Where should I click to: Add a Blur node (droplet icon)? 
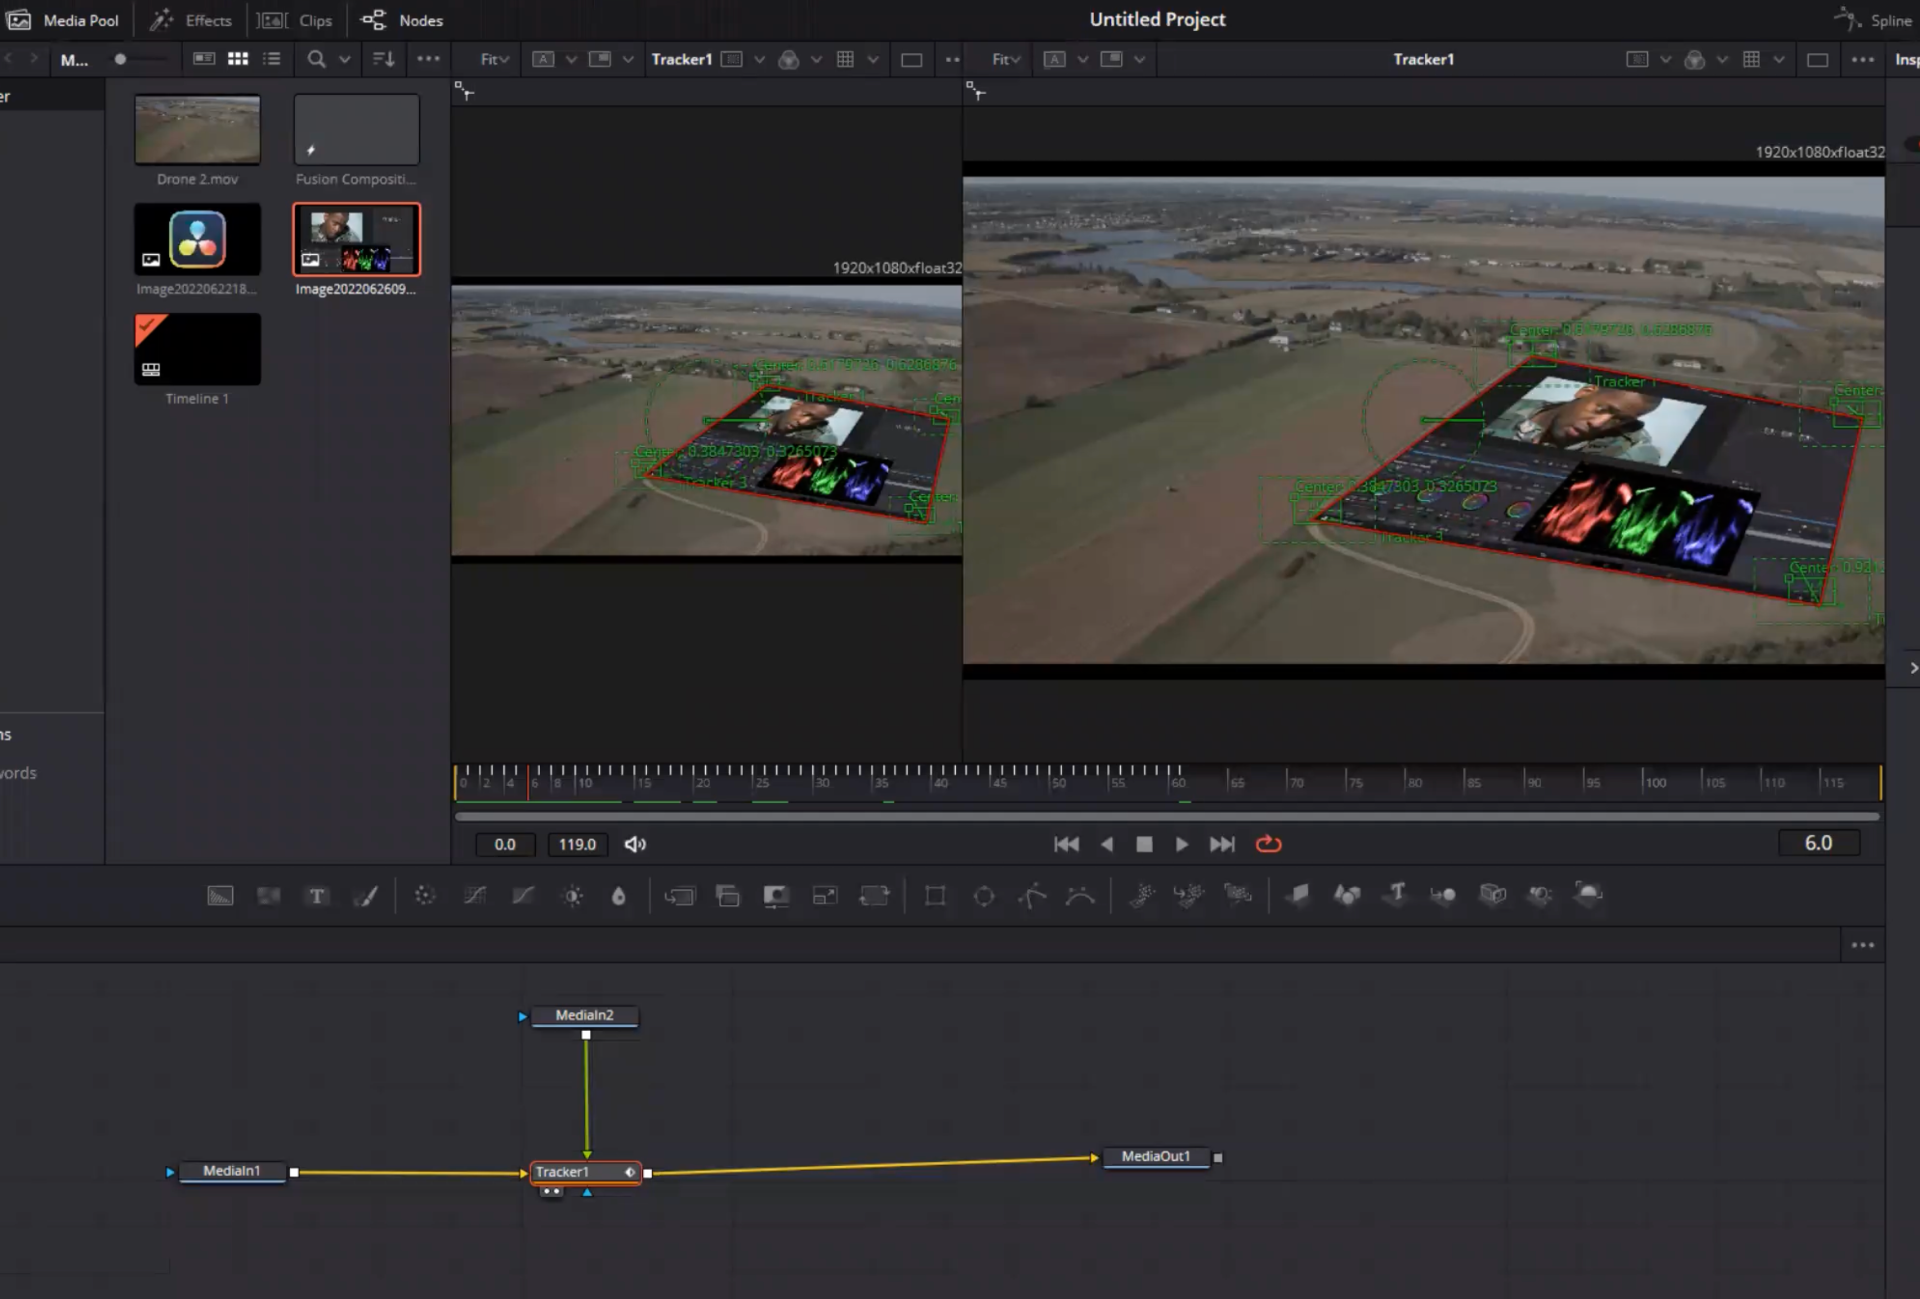[619, 896]
